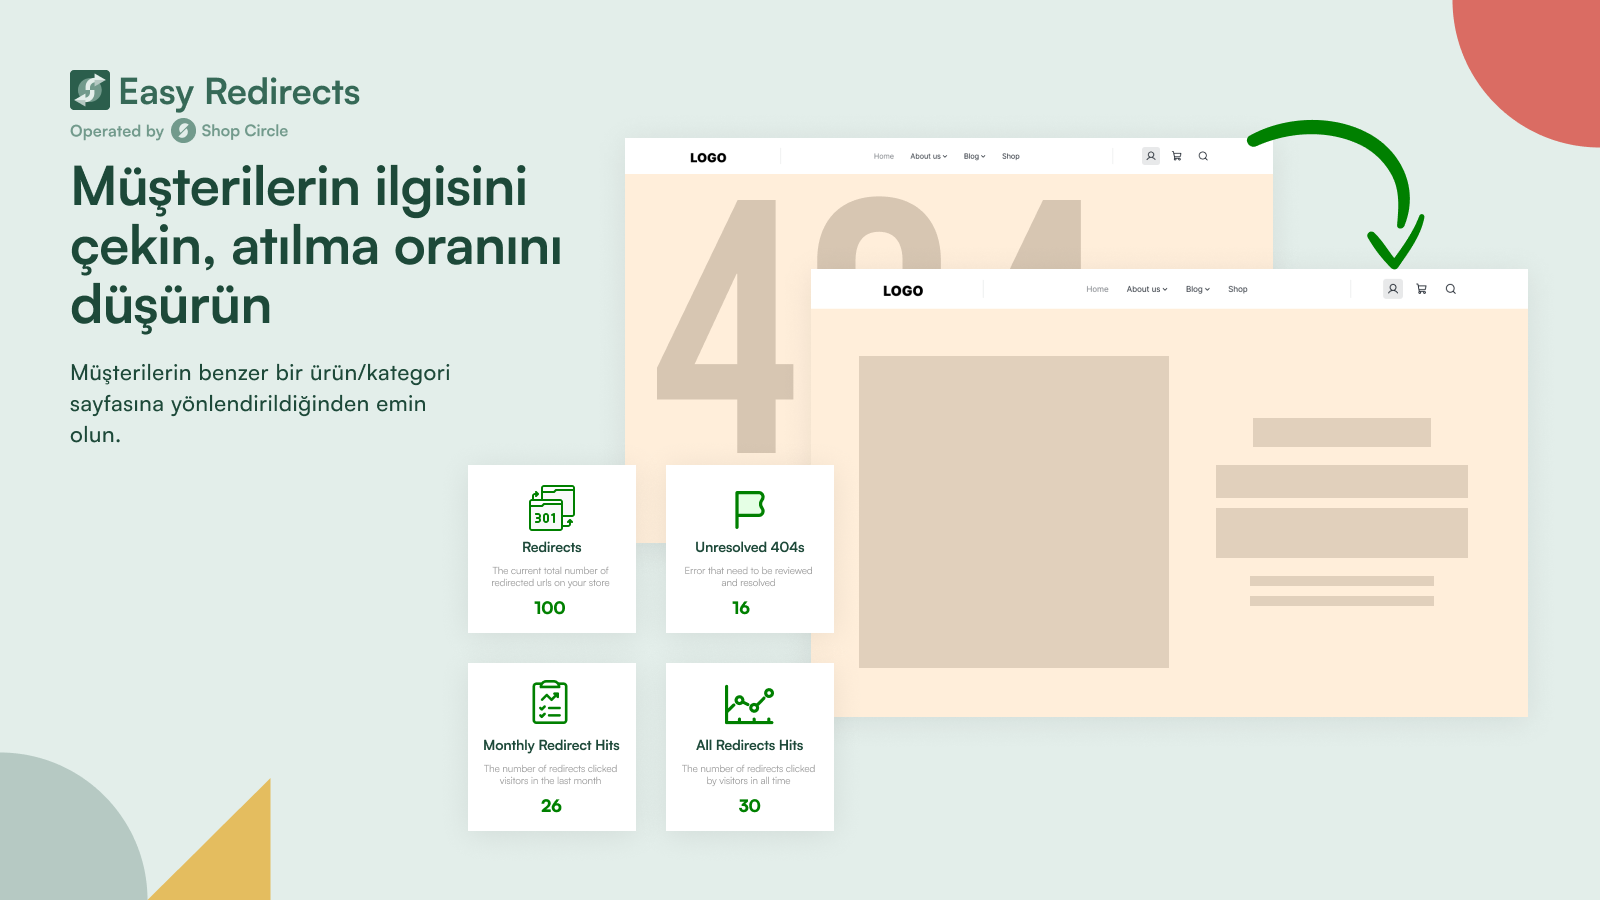Click the Monthly Redirect Hits clipboard icon
1600x900 pixels.
pos(550,702)
